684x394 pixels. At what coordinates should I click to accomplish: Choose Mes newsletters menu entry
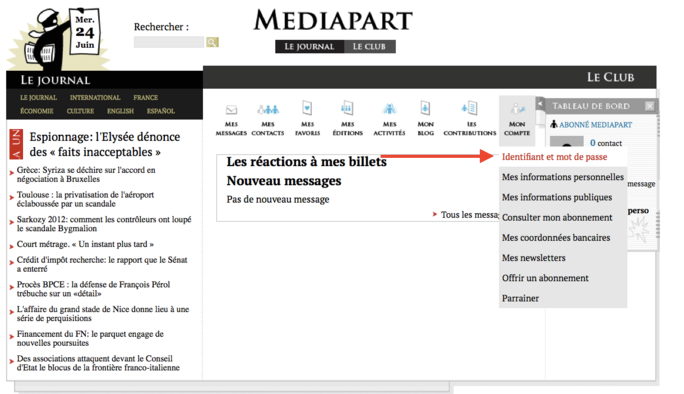coord(534,258)
